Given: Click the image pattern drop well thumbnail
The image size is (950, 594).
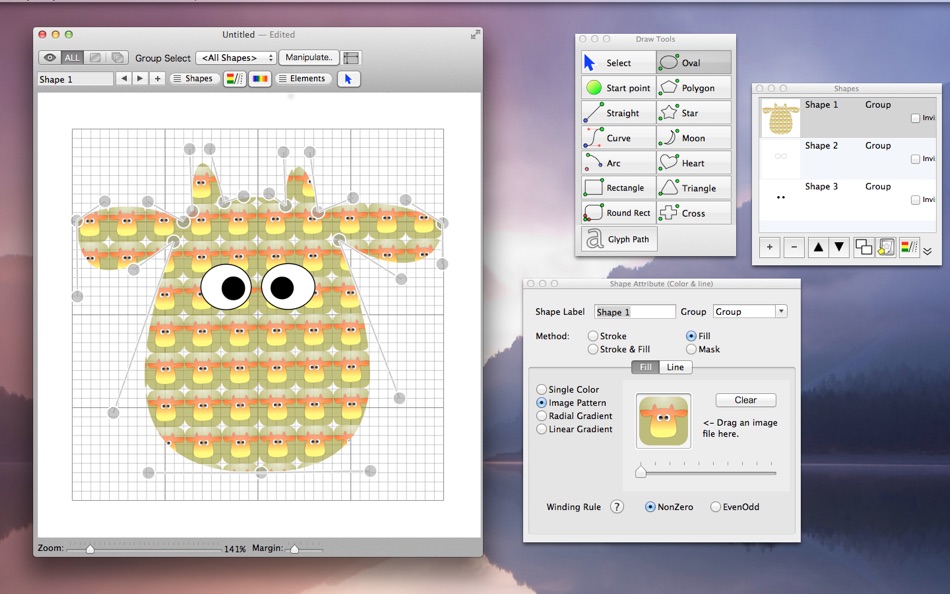Looking at the screenshot, I should 663,421.
